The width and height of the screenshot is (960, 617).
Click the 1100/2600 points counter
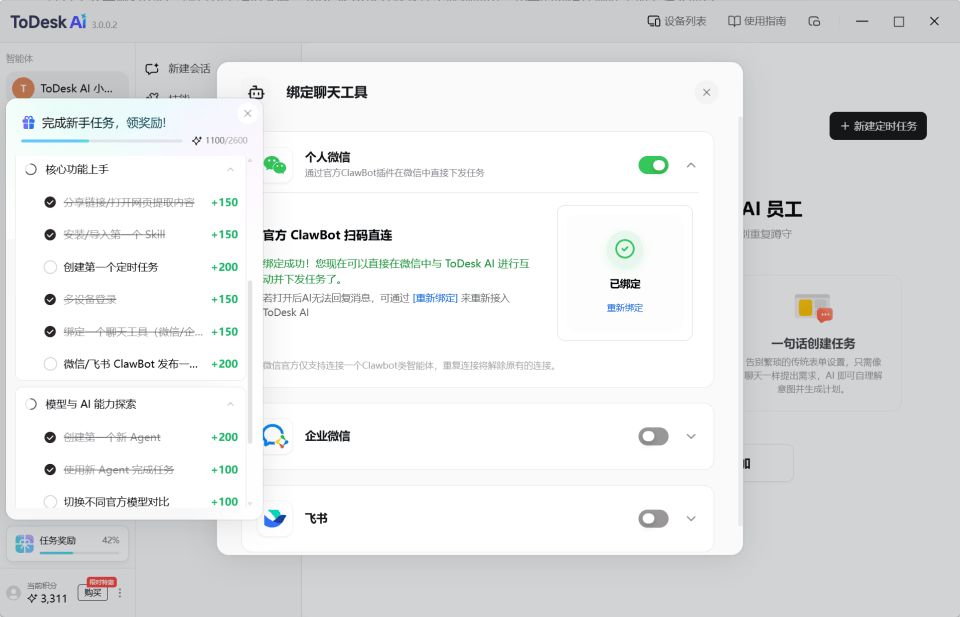220,140
